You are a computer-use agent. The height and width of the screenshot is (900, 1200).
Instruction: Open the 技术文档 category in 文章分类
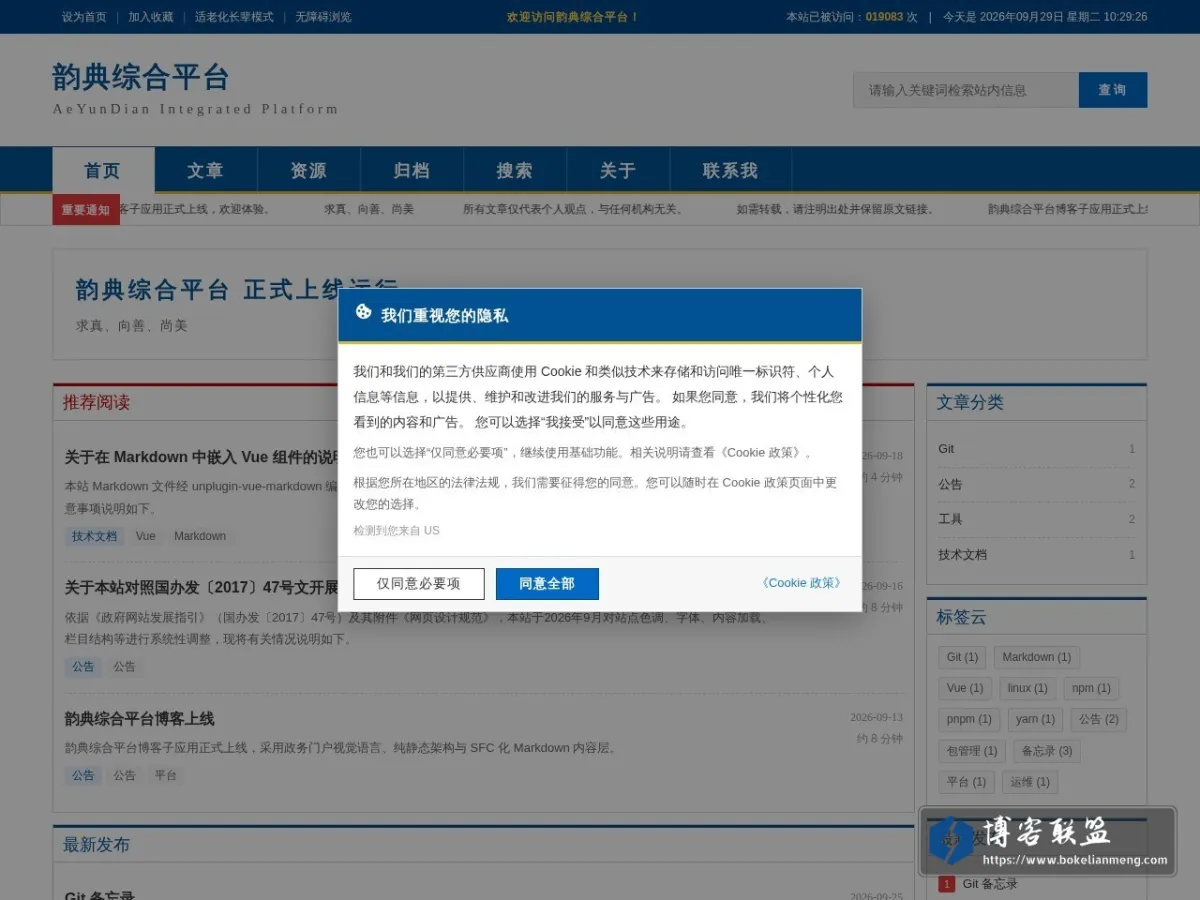pos(1036,555)
